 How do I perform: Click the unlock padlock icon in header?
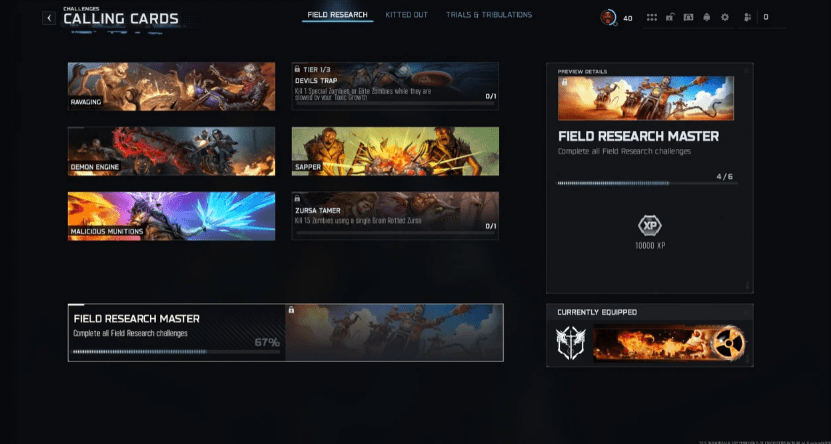(x=670, y=18)
